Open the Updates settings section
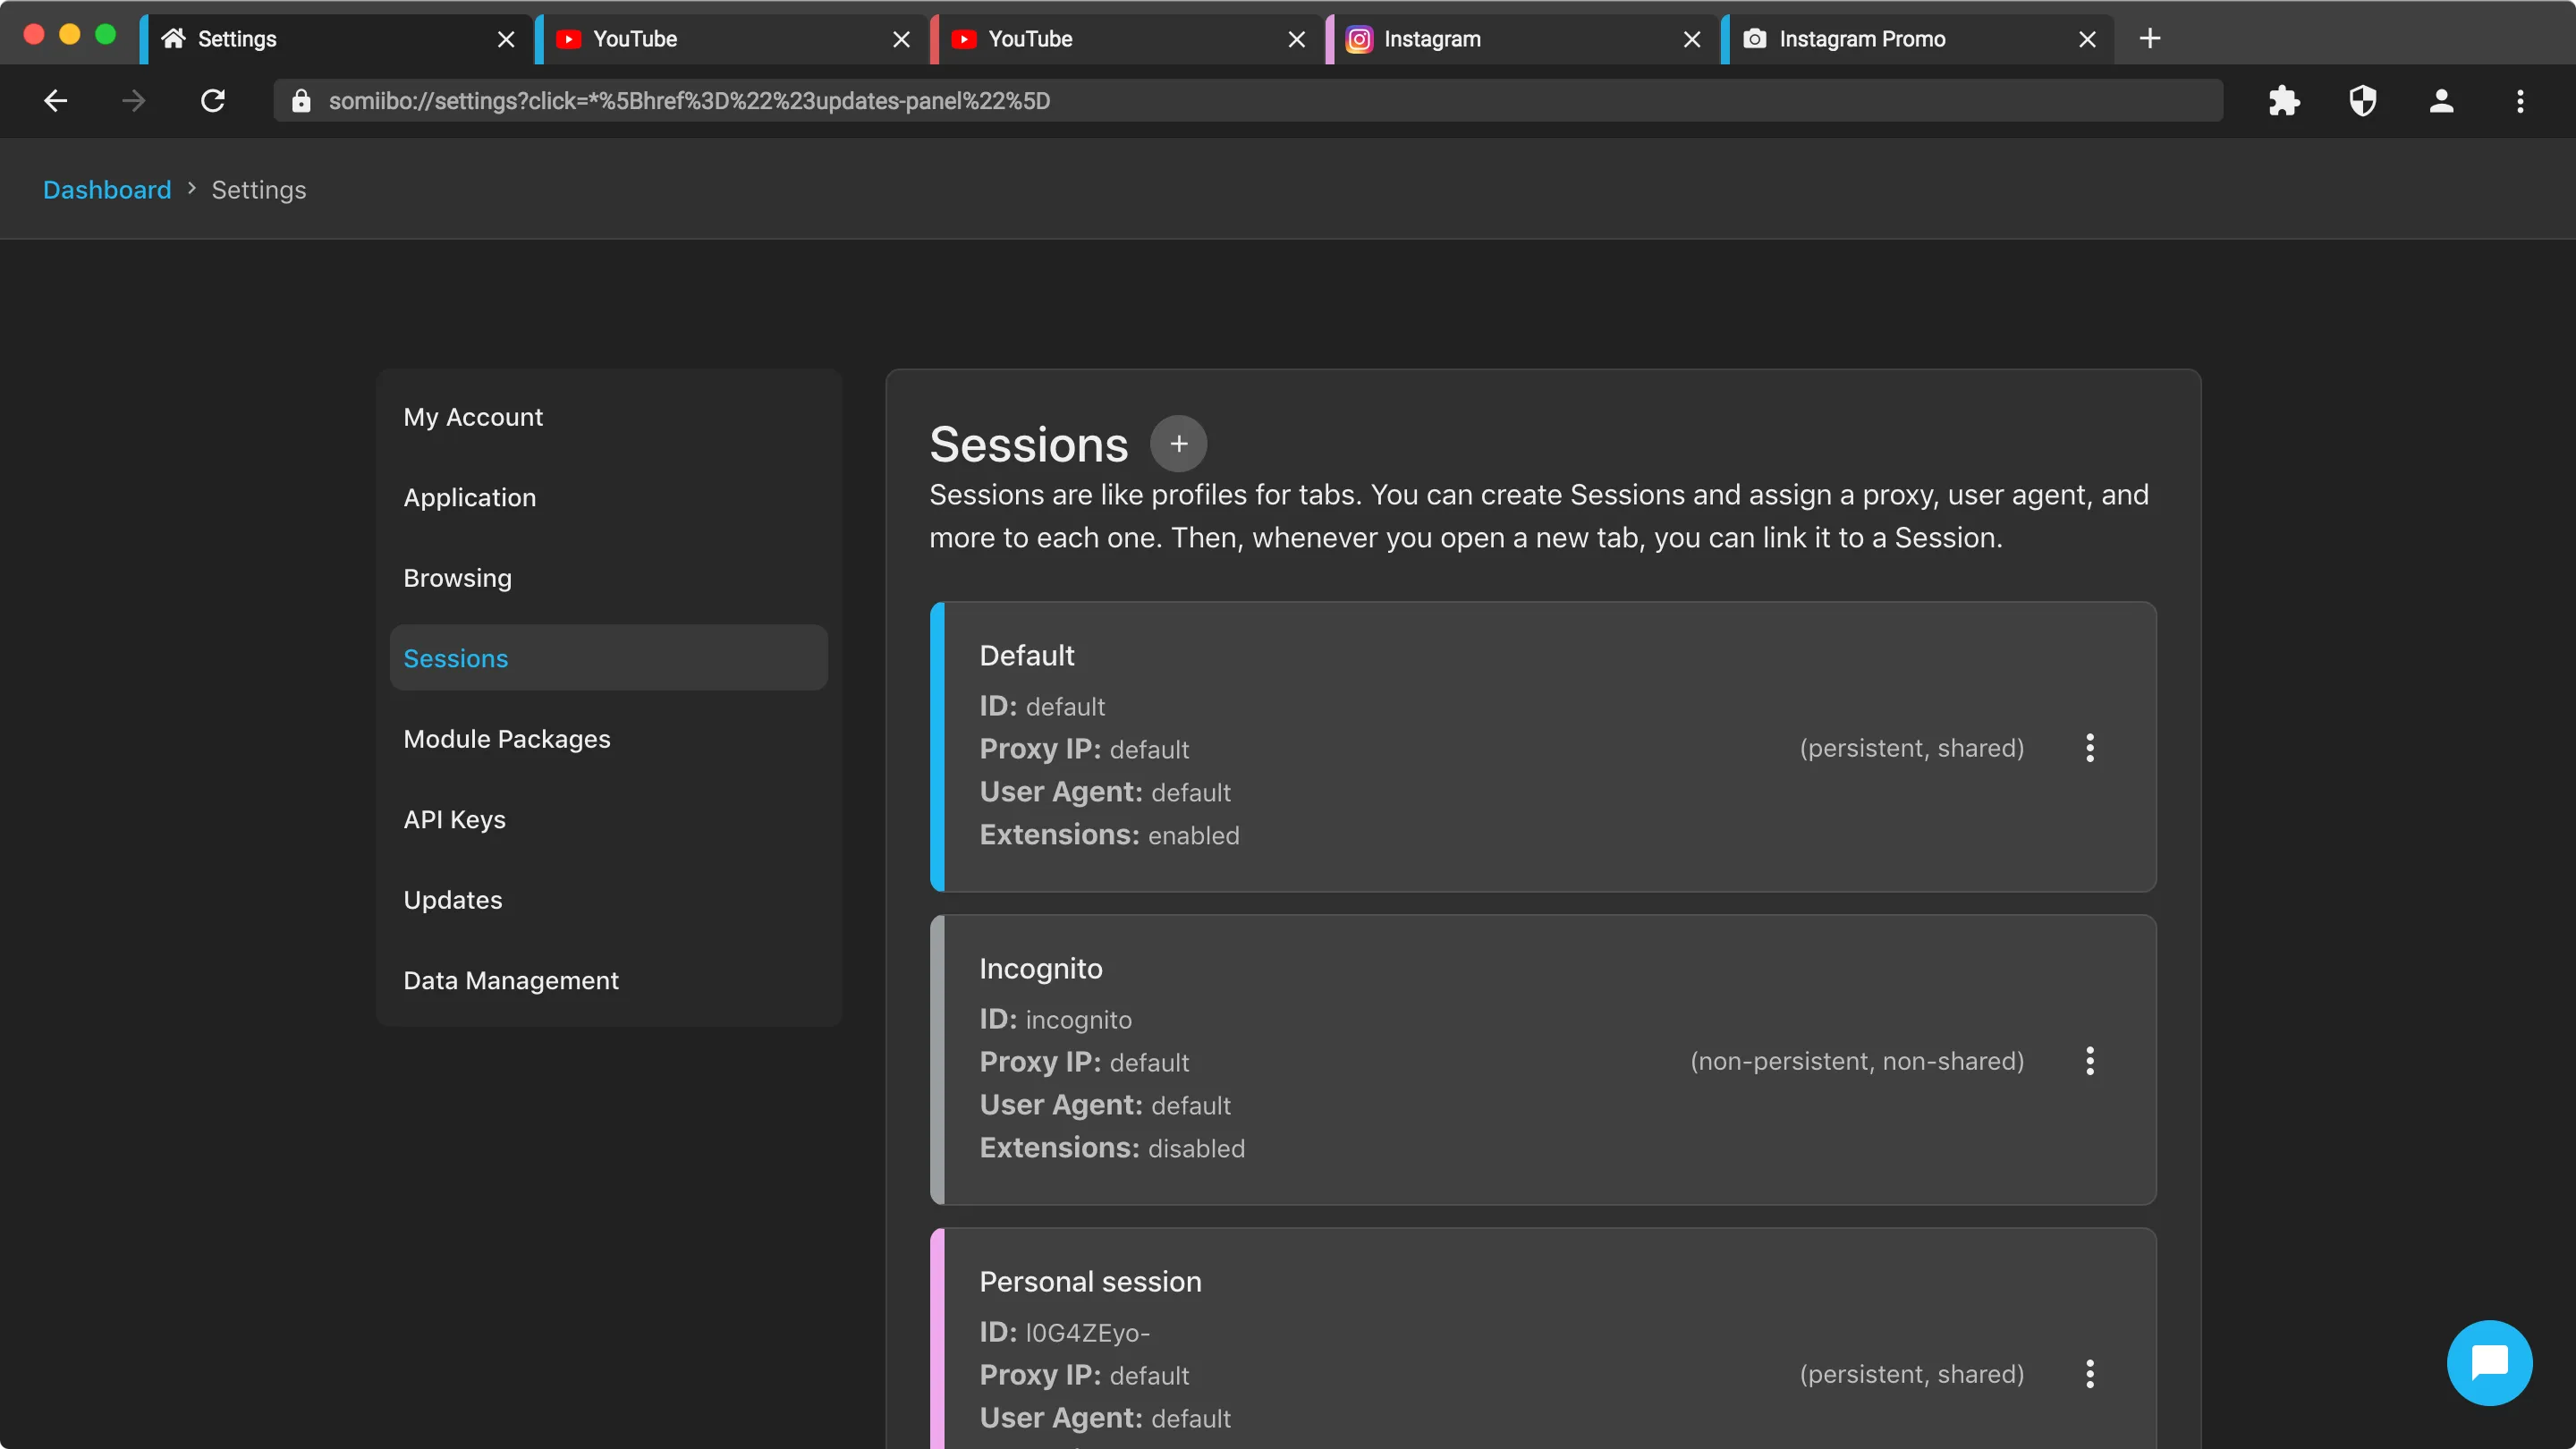Viewport: 2576px width, 1449px height. pyautogui.click(x=453, y=900)
